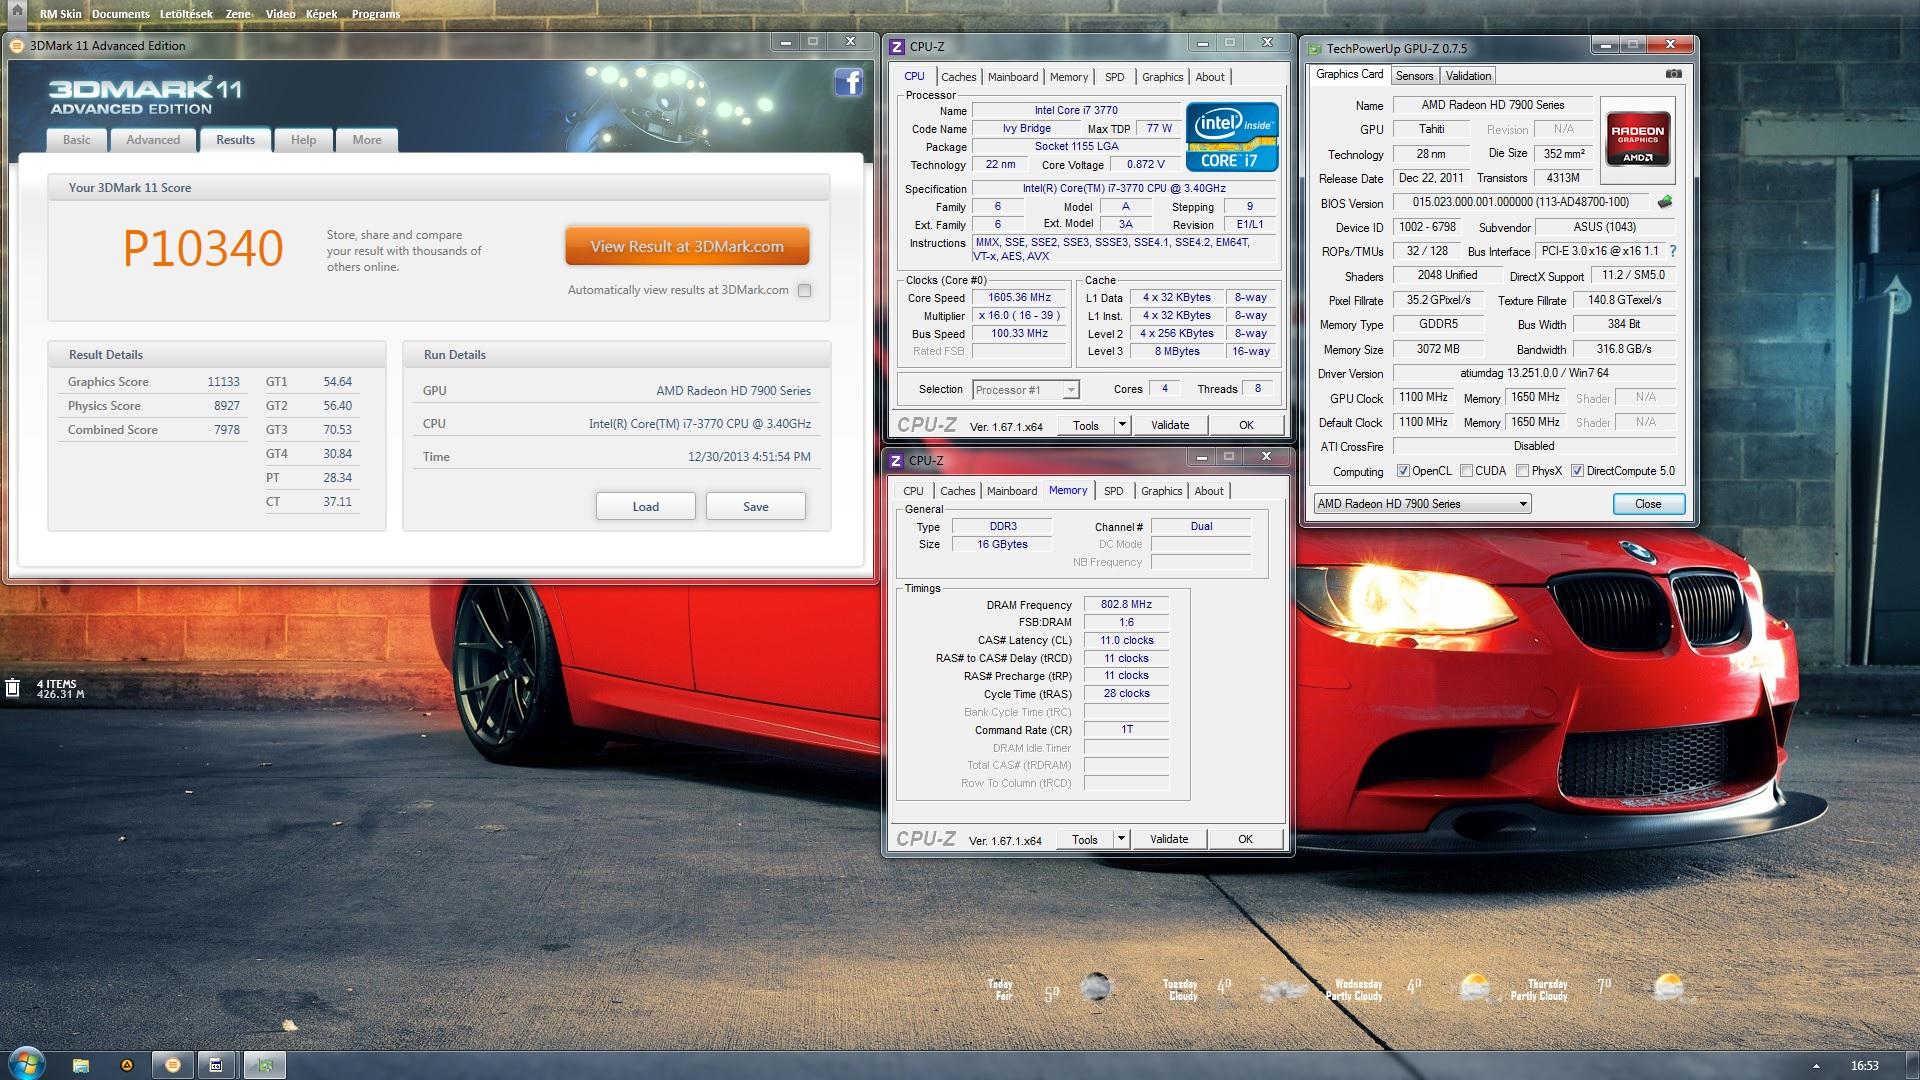The width and height of the screenshot is (1920, 1080).
Task: Open the Windows Start orb
Action: click(26, 1063)
